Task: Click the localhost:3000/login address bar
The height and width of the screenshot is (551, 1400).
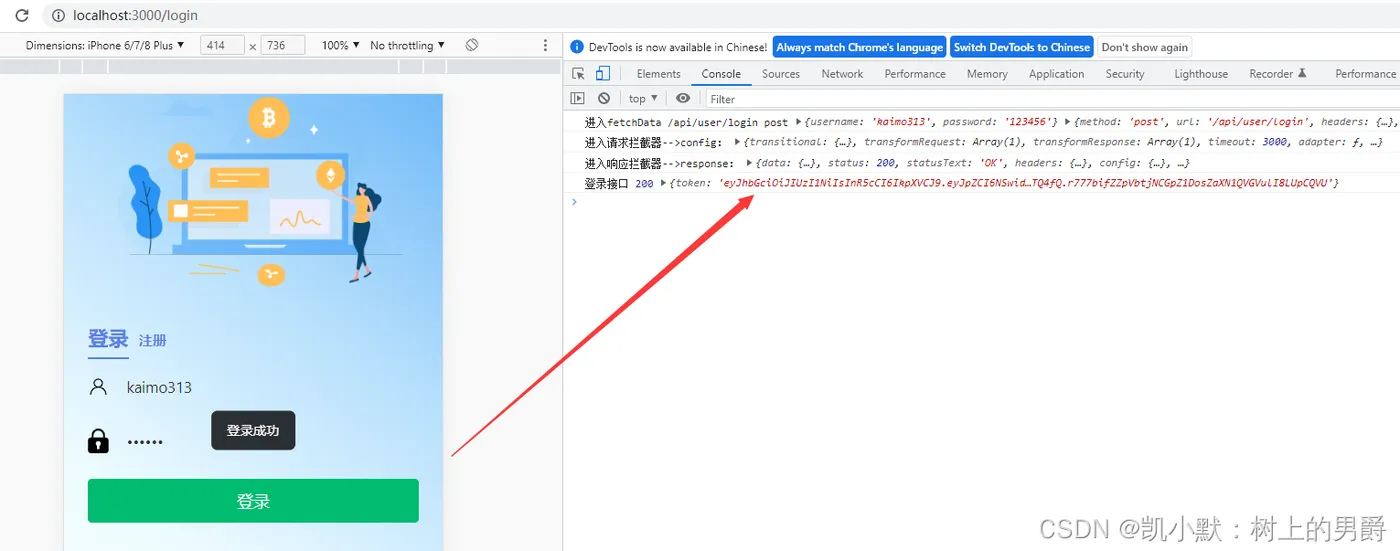Action: [136, 16]
